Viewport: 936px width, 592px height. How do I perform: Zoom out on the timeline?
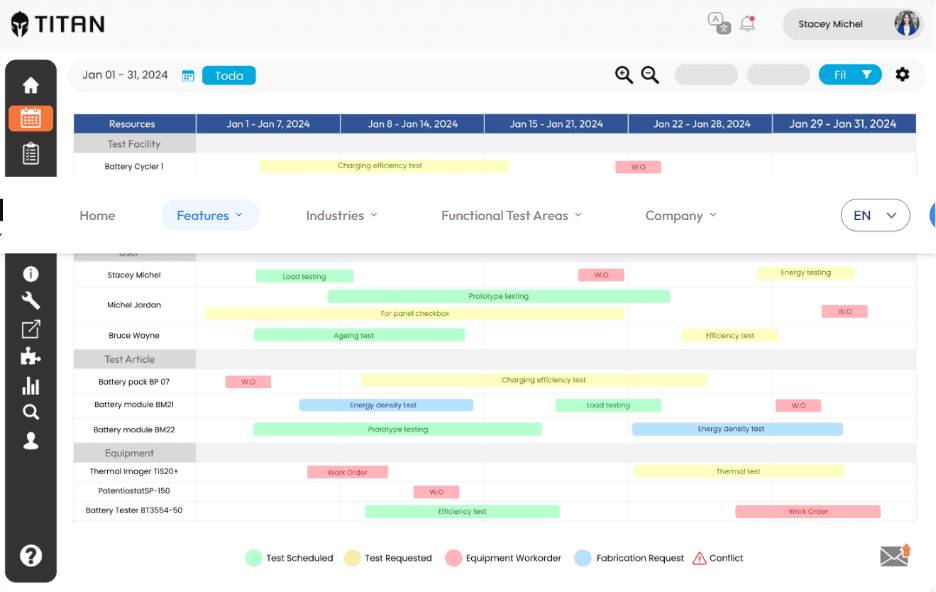(650, 75)
